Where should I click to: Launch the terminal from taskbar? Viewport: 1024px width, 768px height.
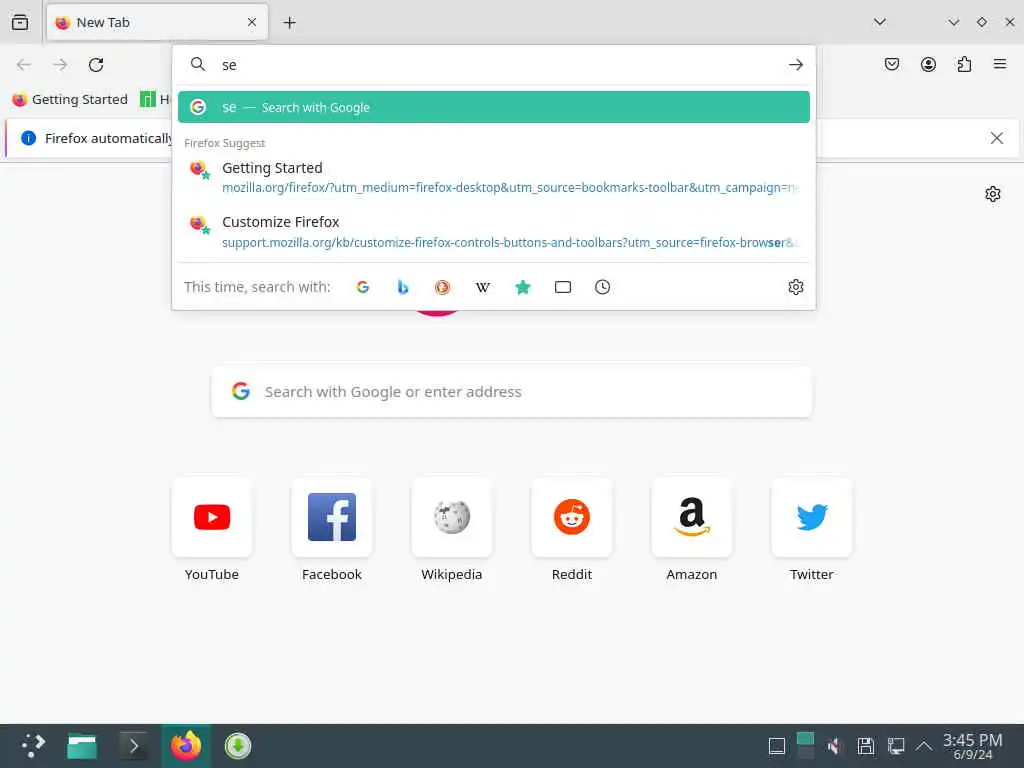click(x=134, y=746)
